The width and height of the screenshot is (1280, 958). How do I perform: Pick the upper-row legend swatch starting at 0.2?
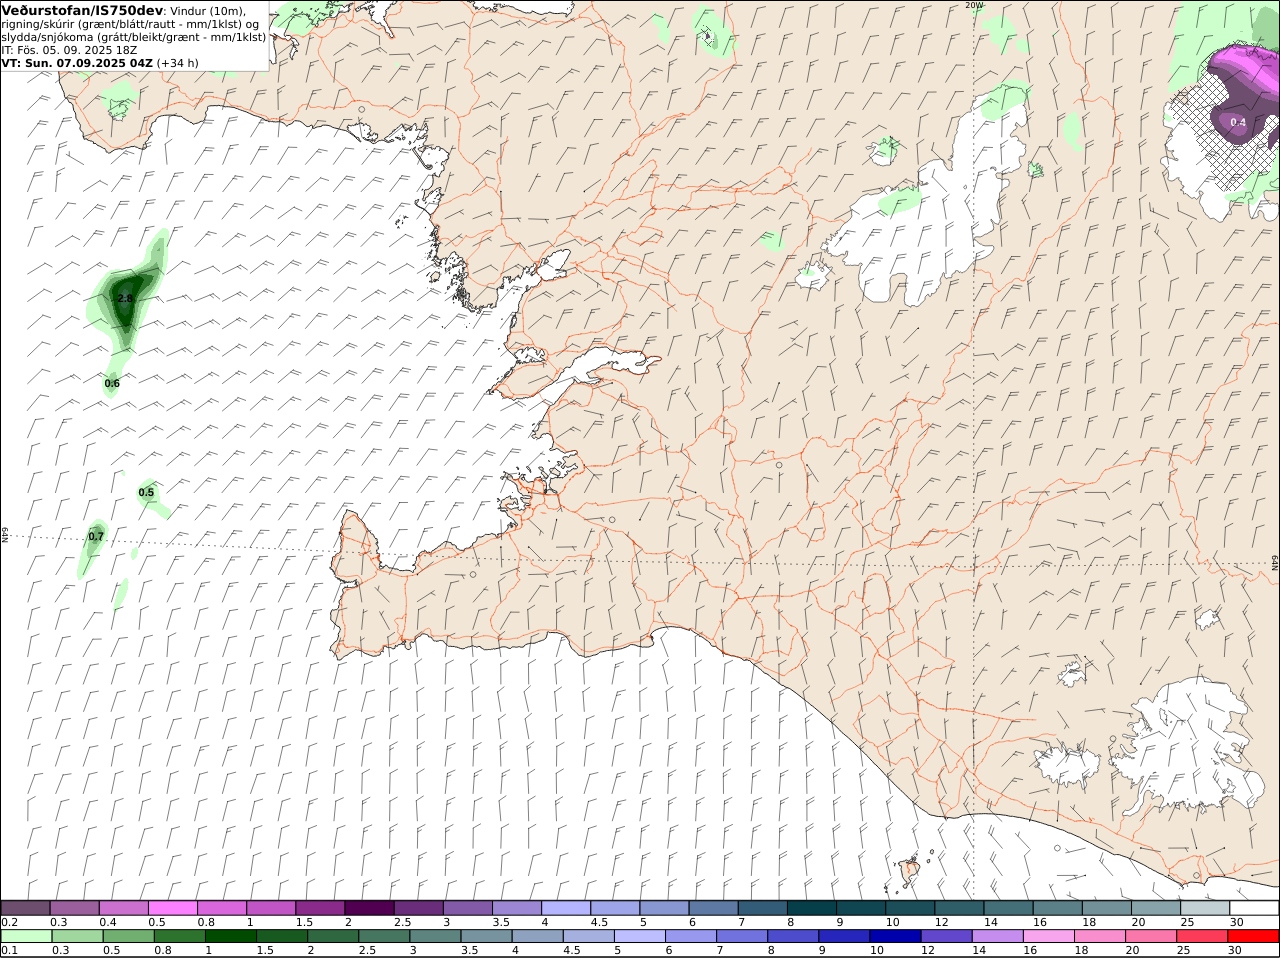point(25,908)
